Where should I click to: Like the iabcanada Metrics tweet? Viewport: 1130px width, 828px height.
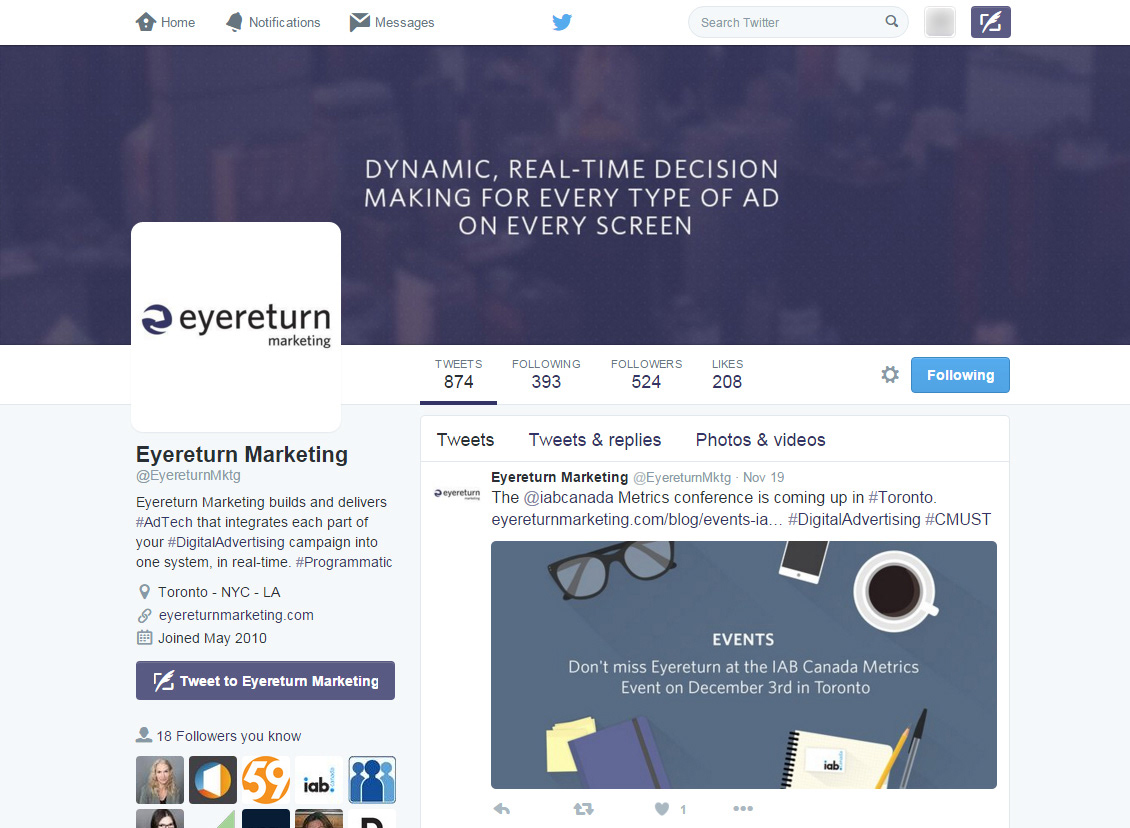pyautogui.click(x=662, y=809)
